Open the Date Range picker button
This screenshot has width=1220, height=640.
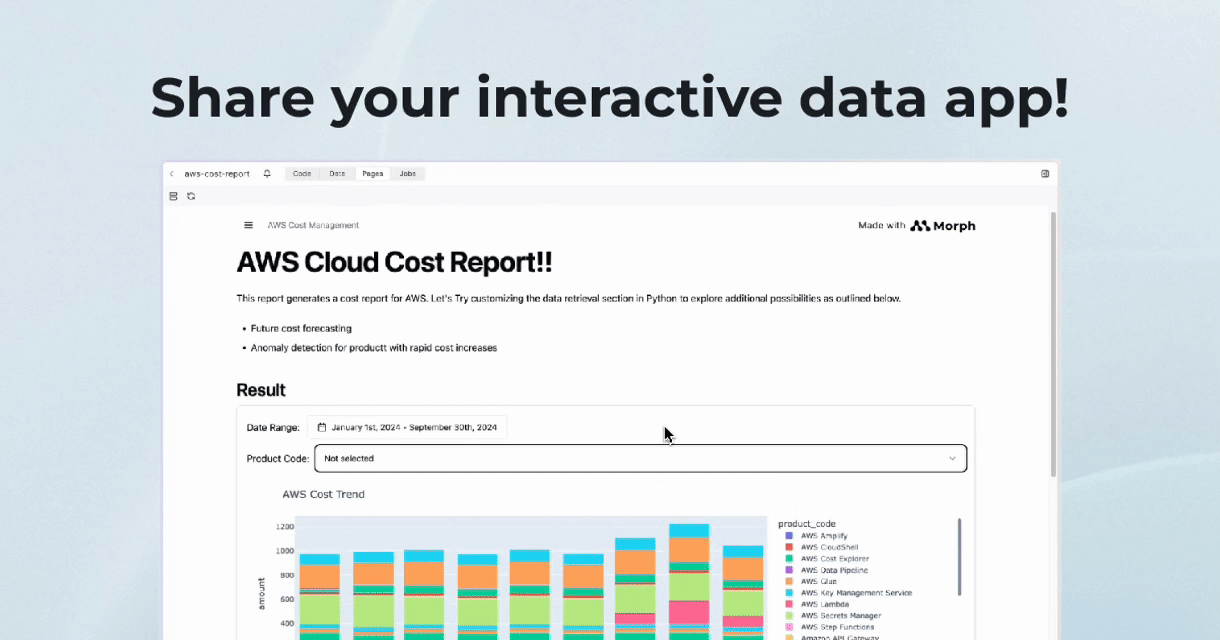coord(407,427)
